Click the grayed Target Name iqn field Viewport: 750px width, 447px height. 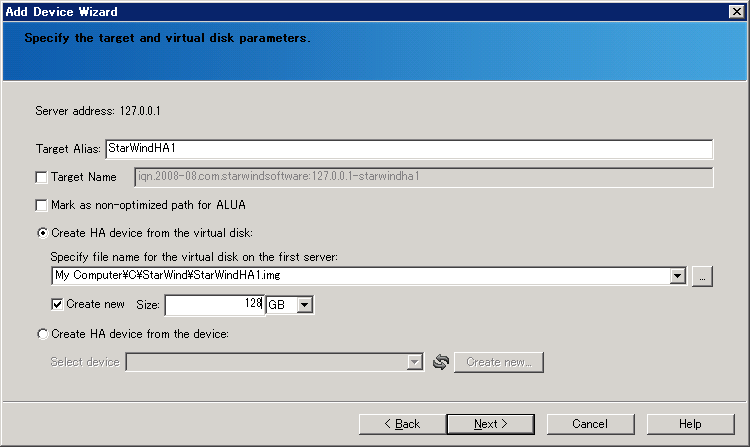point(424,177)
